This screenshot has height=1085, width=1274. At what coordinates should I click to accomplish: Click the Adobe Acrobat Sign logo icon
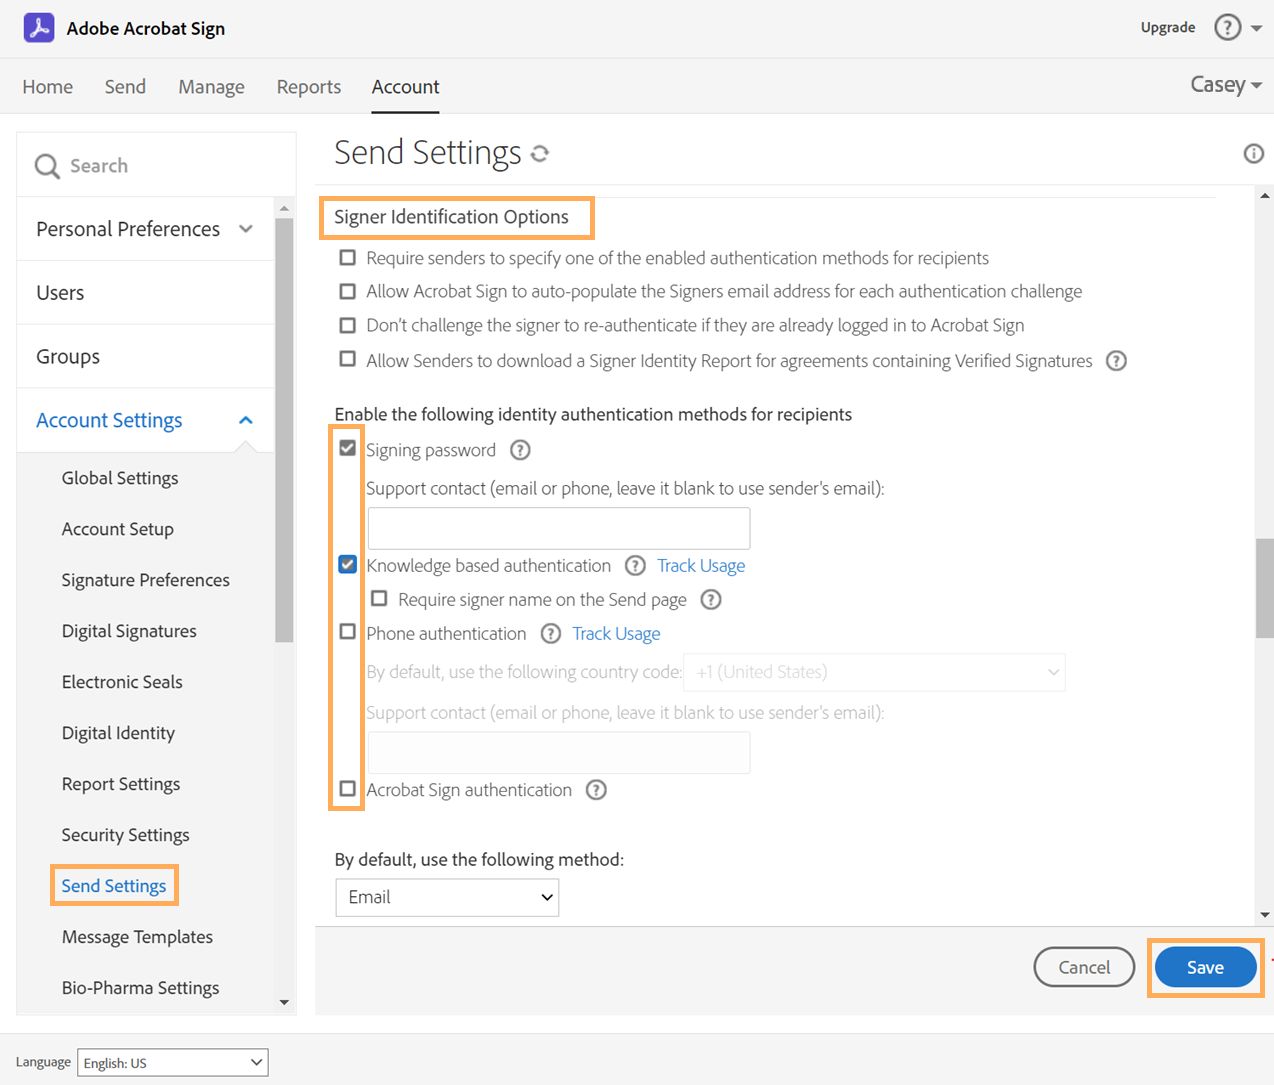pos(39,28)
